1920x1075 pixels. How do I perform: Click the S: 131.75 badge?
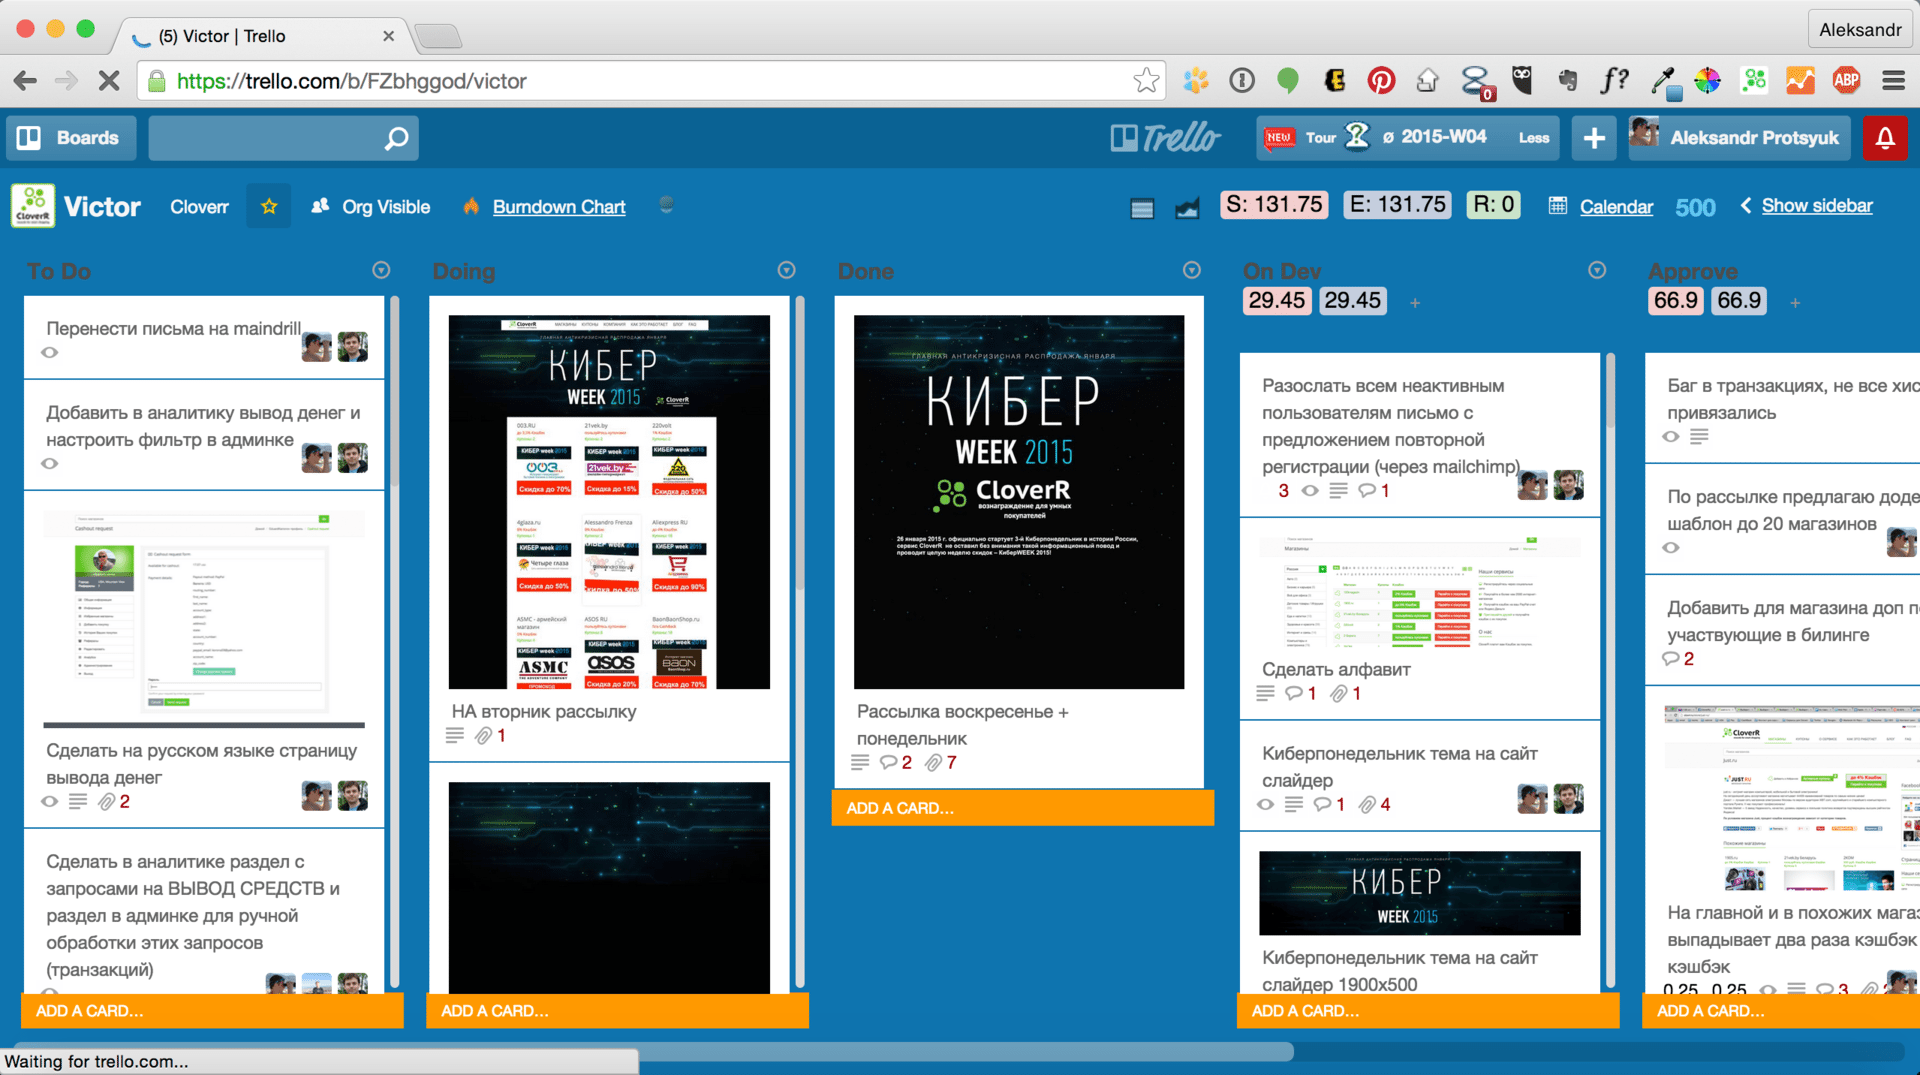click(x=1274, y=205)
